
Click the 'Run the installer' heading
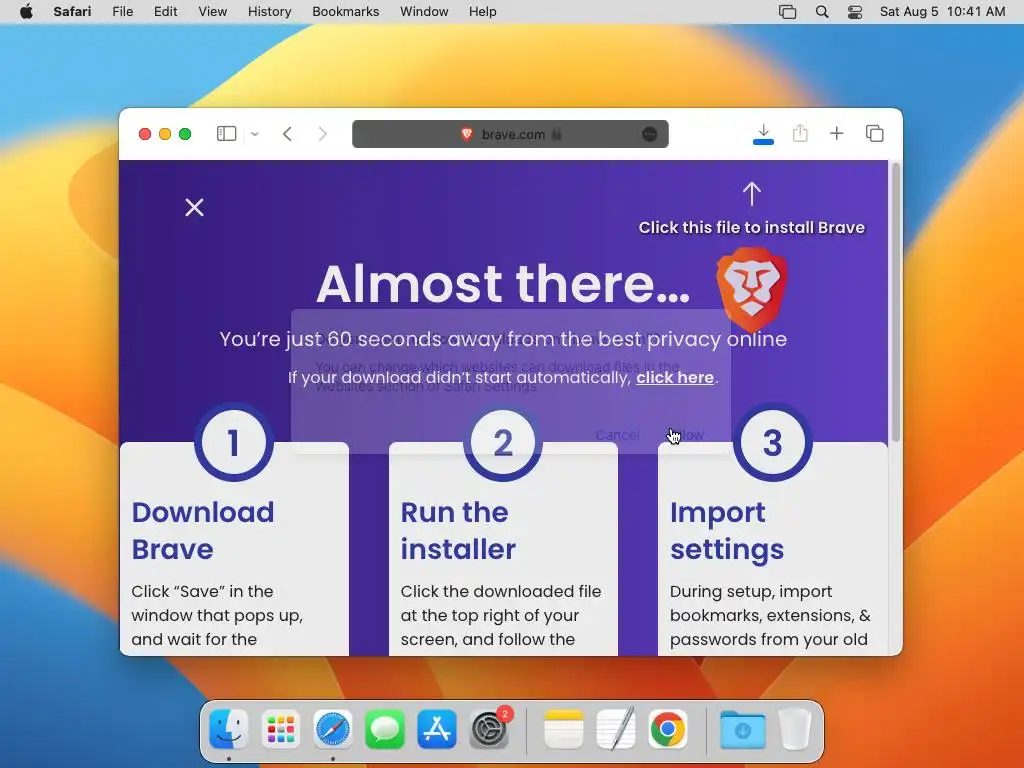pyautogui.click(x=458, y=530)
